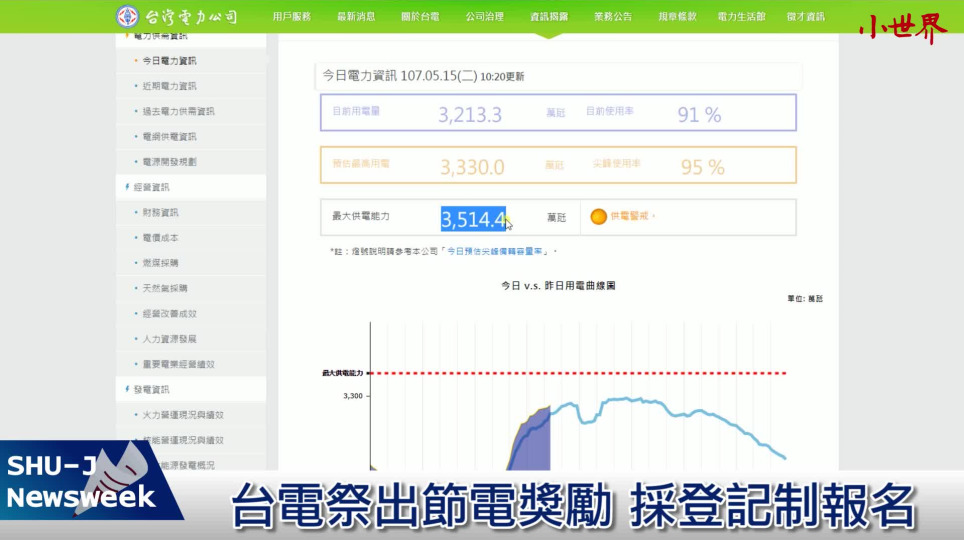Viewport: 964px width, 540px height.
Task: Click the lightning icon beside 發電資訊
Action: pos(127,389)
